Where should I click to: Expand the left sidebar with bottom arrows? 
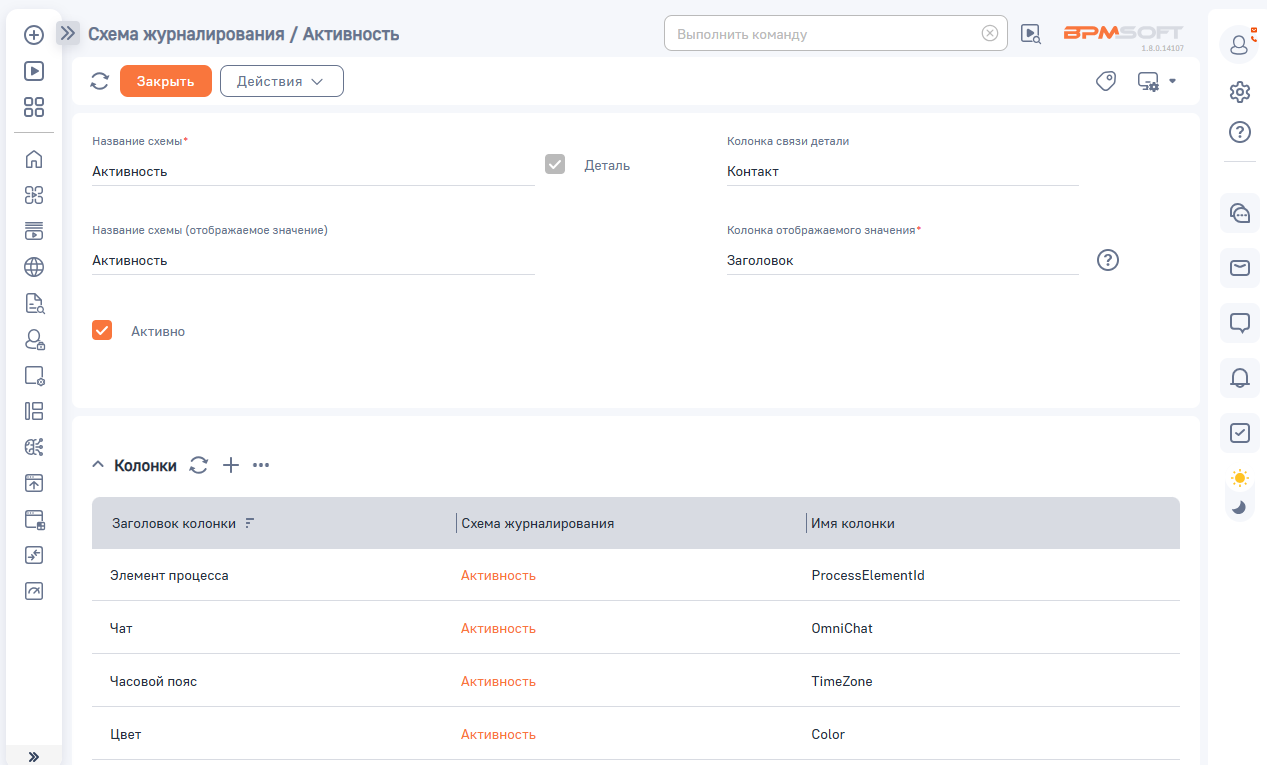pyautogui.click(x=34, y=756)
